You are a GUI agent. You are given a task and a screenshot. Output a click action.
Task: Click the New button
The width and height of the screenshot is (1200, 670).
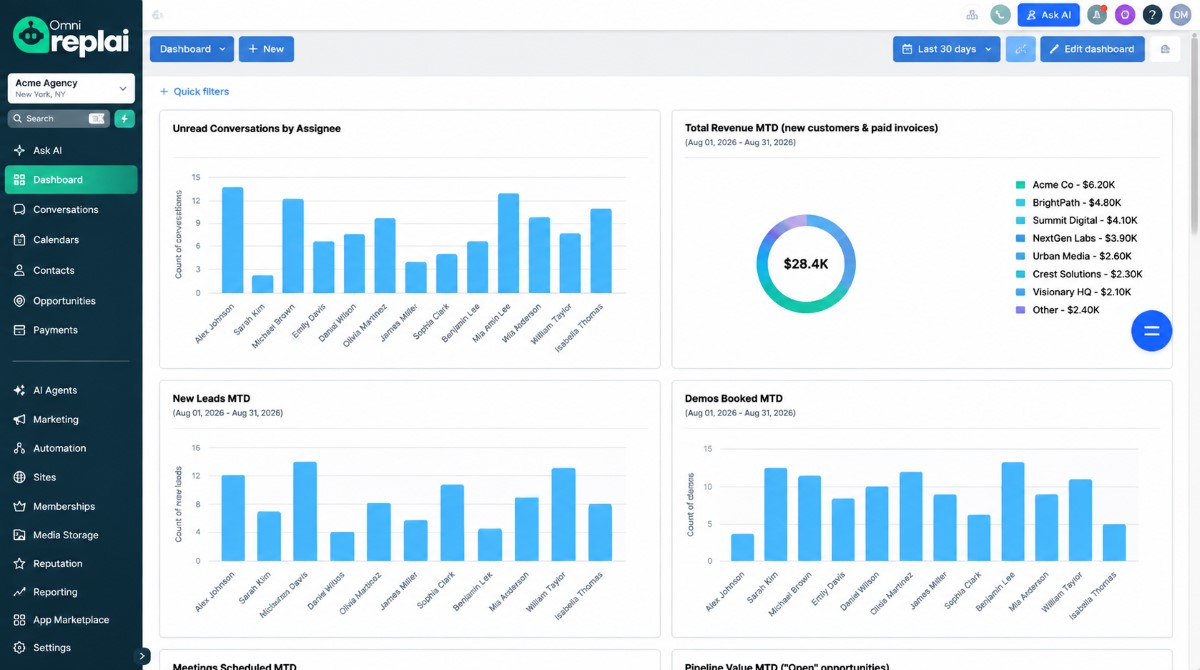(266, 49)
